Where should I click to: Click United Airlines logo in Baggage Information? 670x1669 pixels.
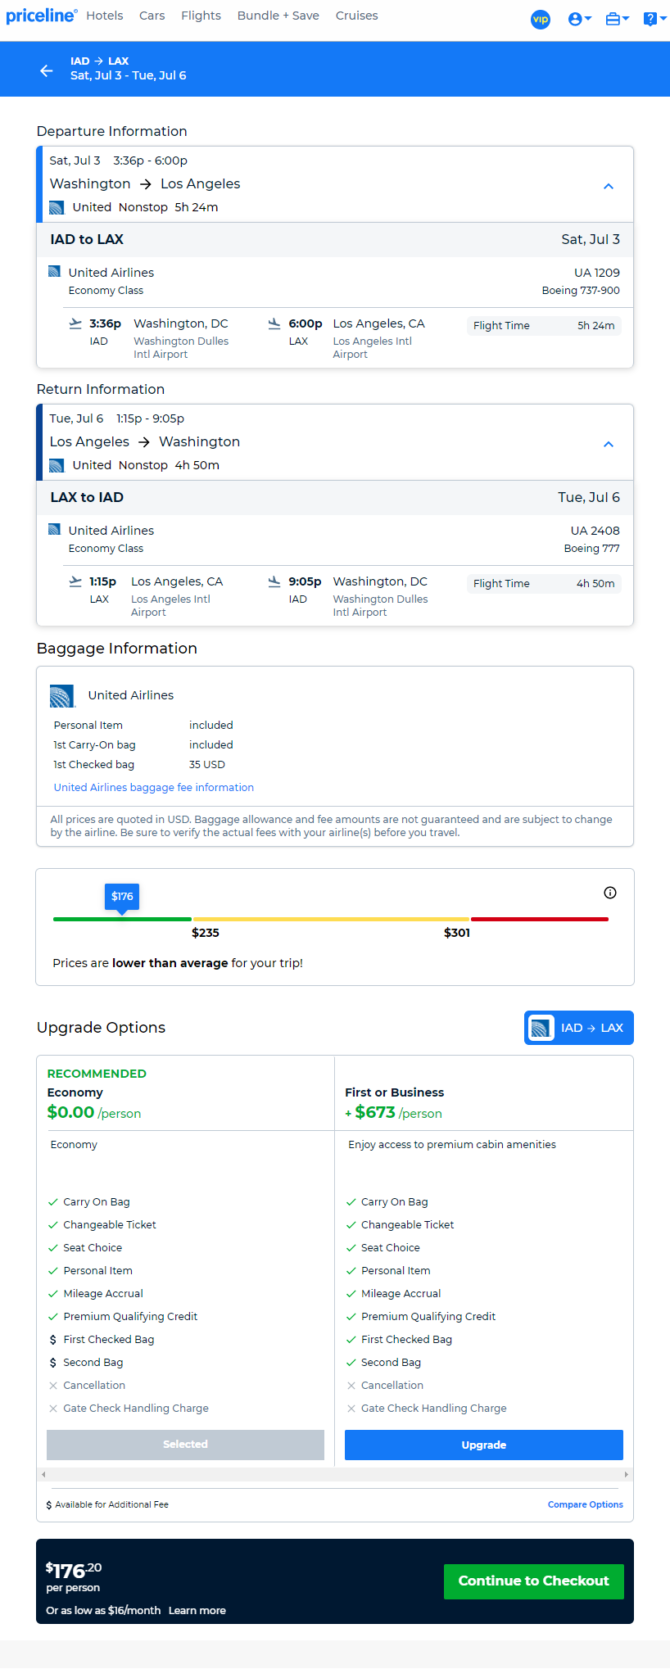coord(62,696)
